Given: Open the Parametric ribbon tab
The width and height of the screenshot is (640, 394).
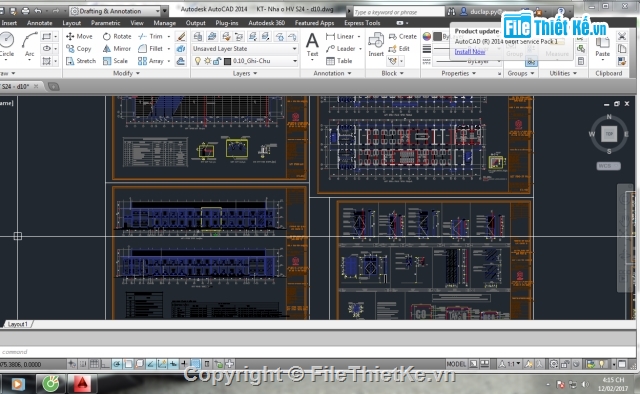Looking at the screenshot, I should point(105,23).
